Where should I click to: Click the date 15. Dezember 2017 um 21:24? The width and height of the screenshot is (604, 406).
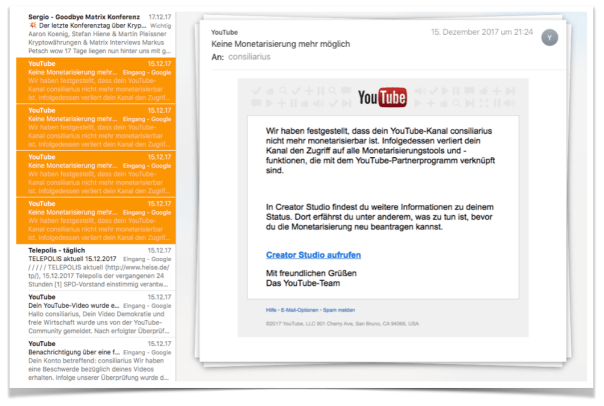(x=482, y=32)
